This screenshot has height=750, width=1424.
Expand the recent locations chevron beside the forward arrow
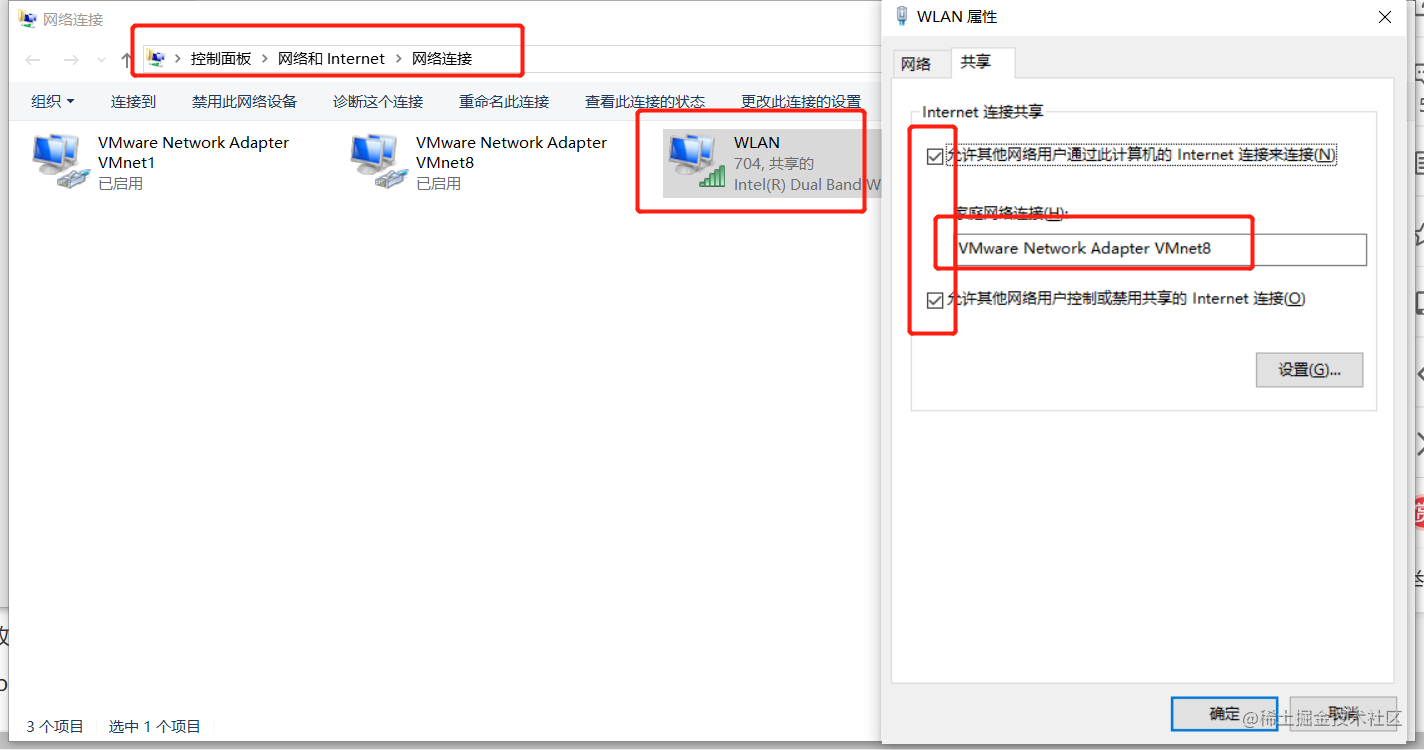101,60
